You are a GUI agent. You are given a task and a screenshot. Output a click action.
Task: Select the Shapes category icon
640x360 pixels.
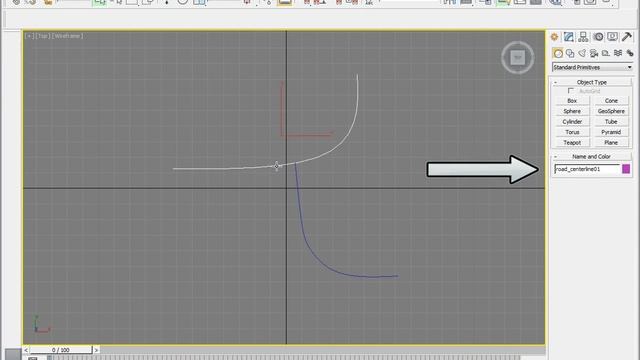(570, 53)
